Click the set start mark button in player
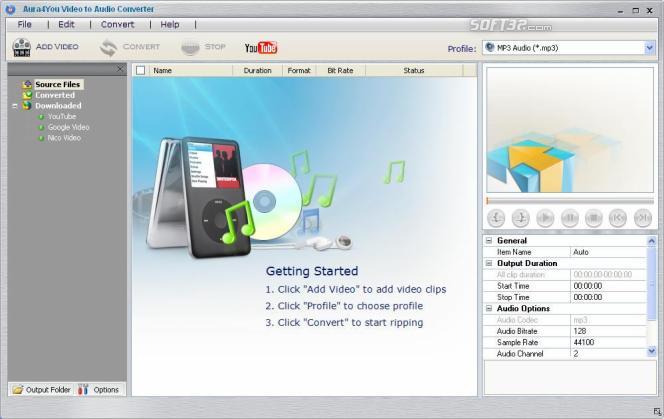This screenshot has width=664, height=419. coord(496,218)
